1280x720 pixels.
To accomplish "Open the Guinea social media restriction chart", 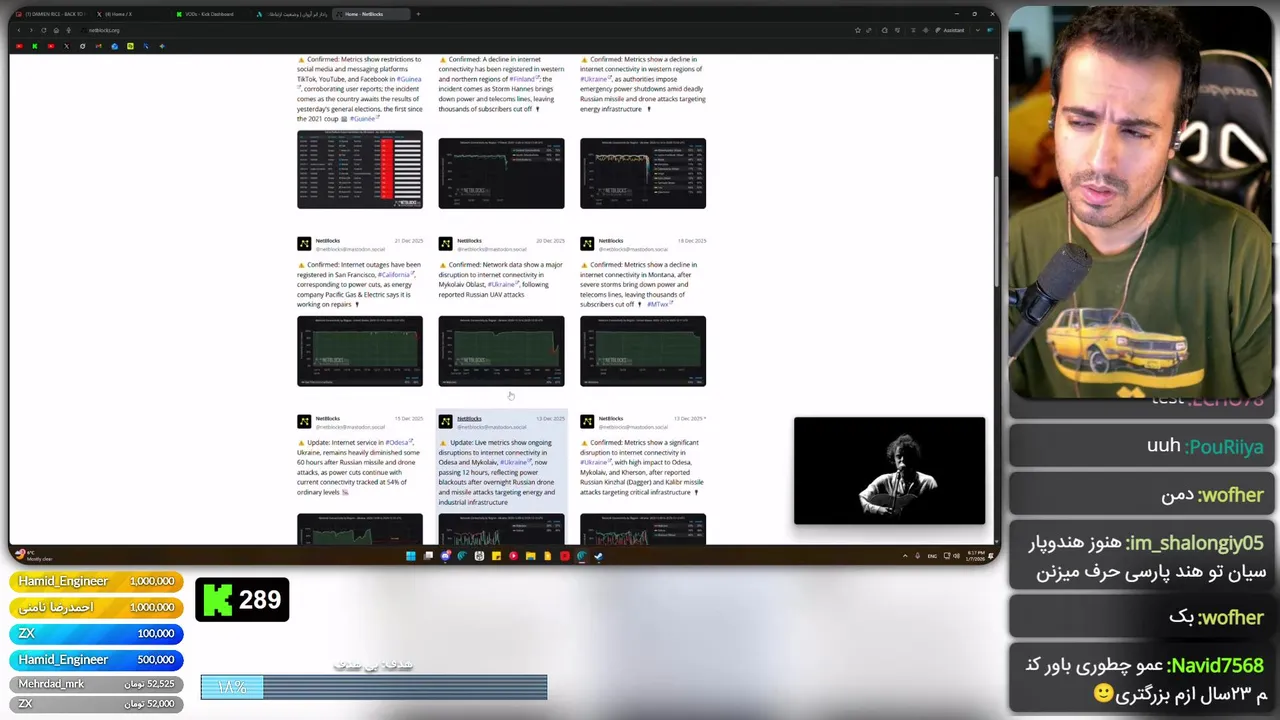I will pos(360,170).
